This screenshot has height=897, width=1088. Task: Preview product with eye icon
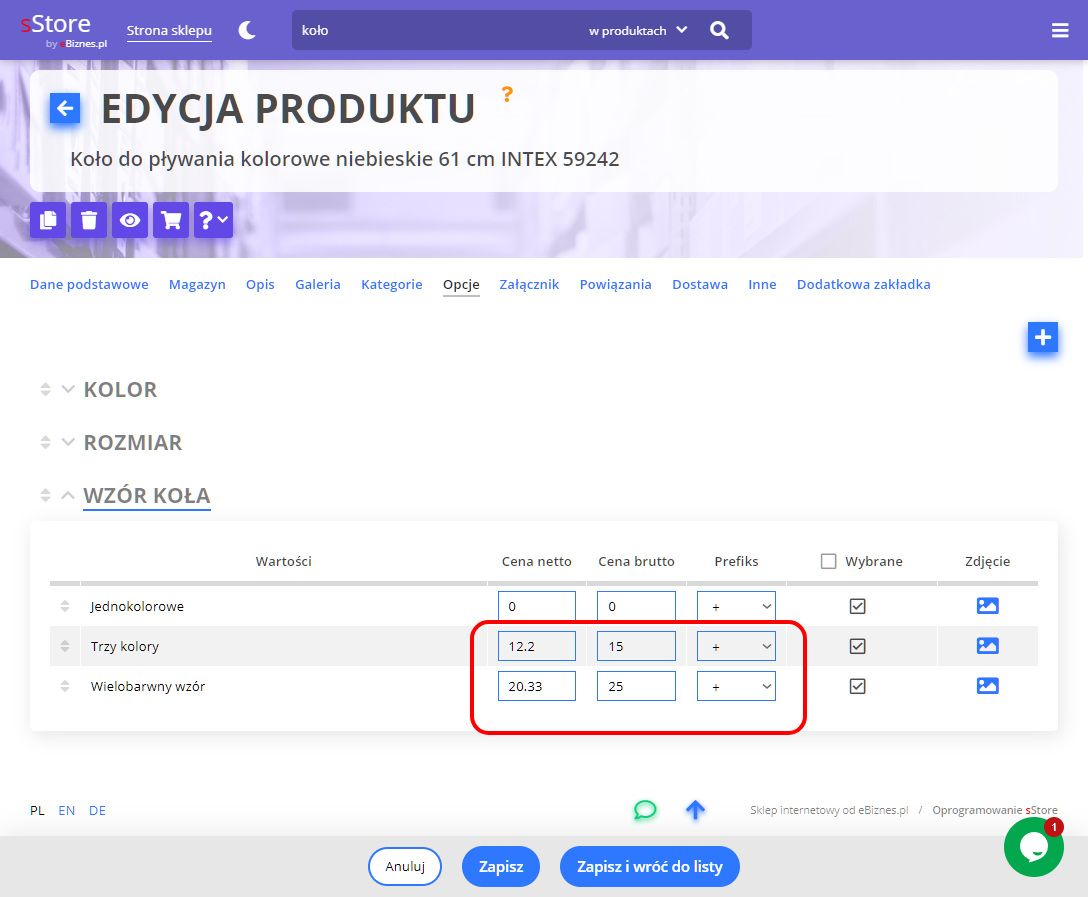(x=130, y=220)
